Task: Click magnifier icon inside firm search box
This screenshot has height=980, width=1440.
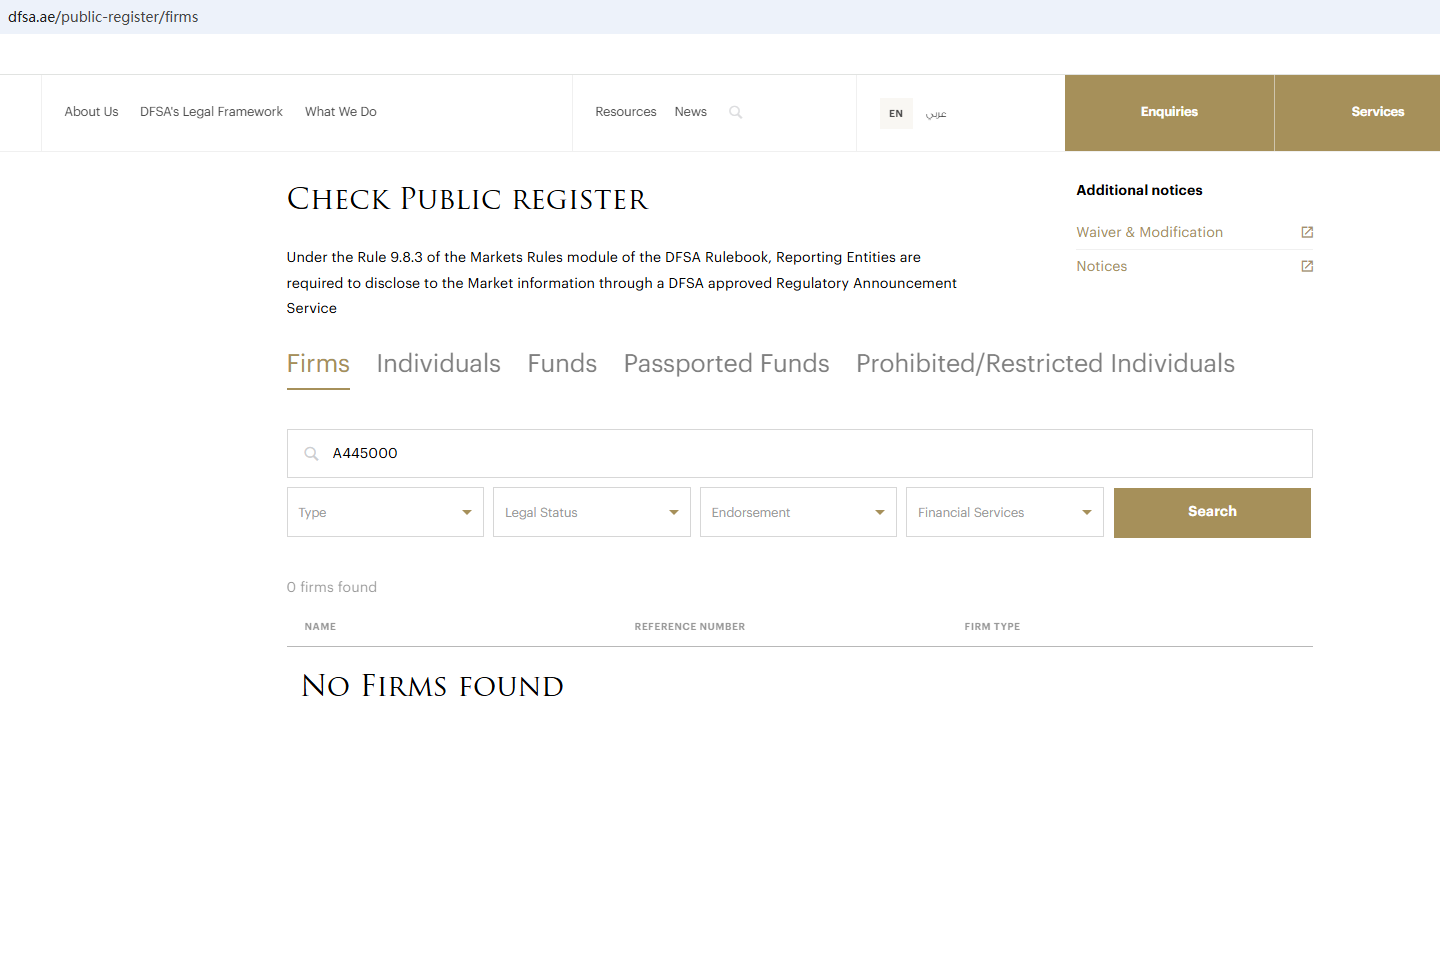Action: pyautogui.click(x=311, y=454)
